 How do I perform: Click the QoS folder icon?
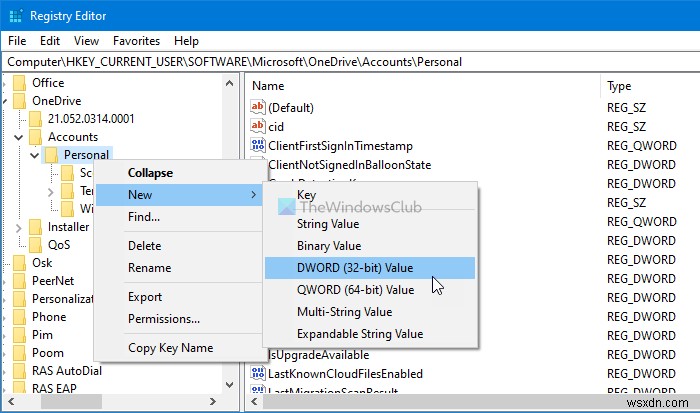click(x=36, y=245)
